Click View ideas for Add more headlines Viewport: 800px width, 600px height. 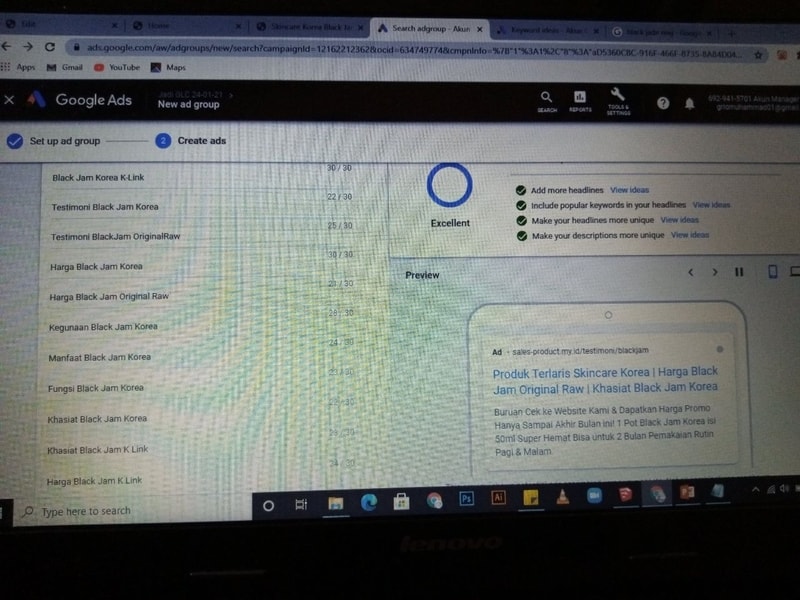point(629,190)
